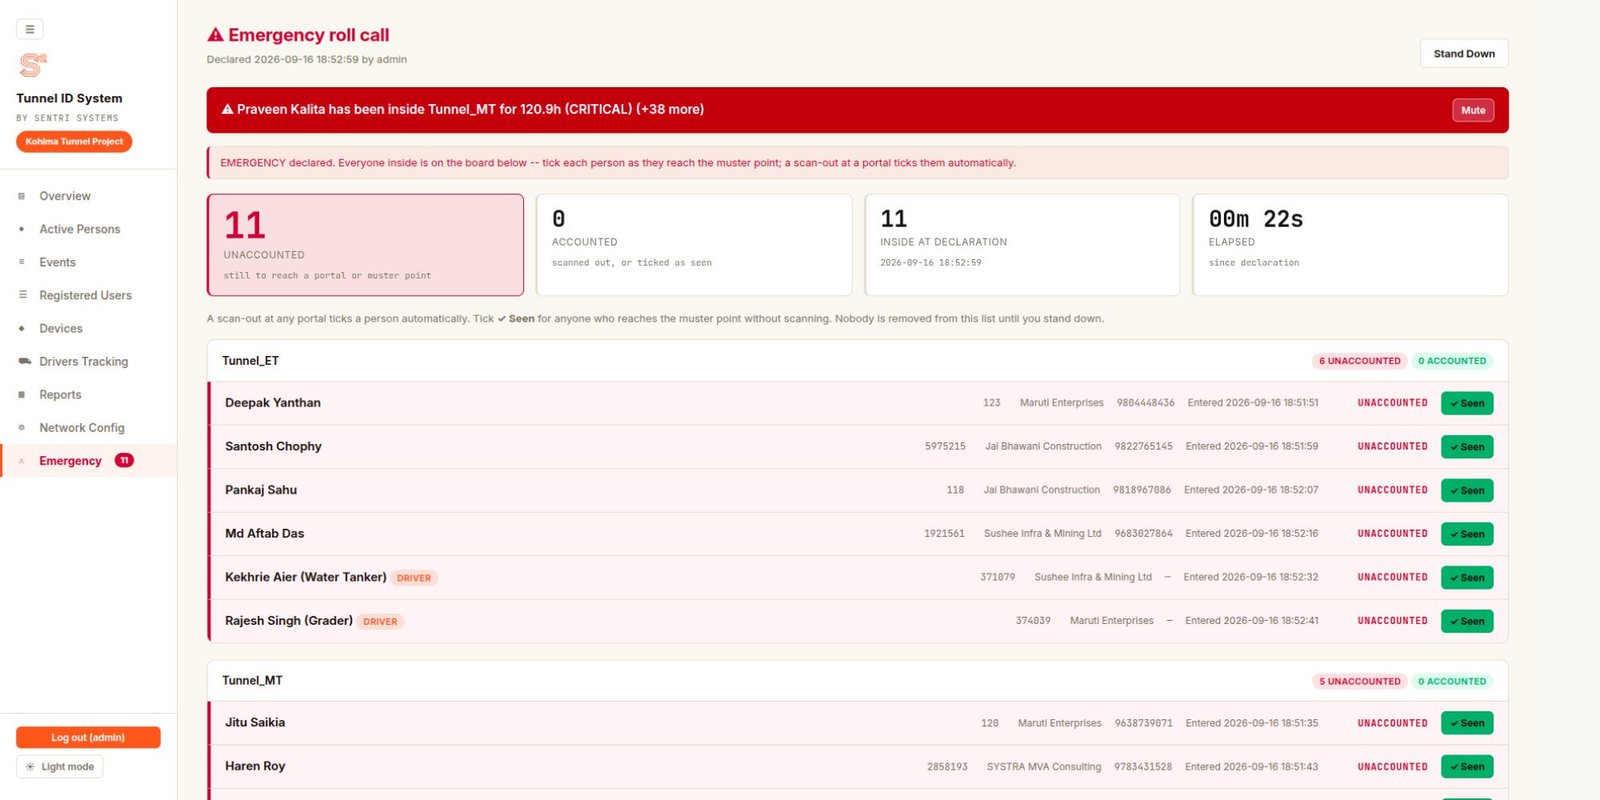Mark Haren Roy as Seen
The width and height of the screenshot is (1600, 800).
1467,766
